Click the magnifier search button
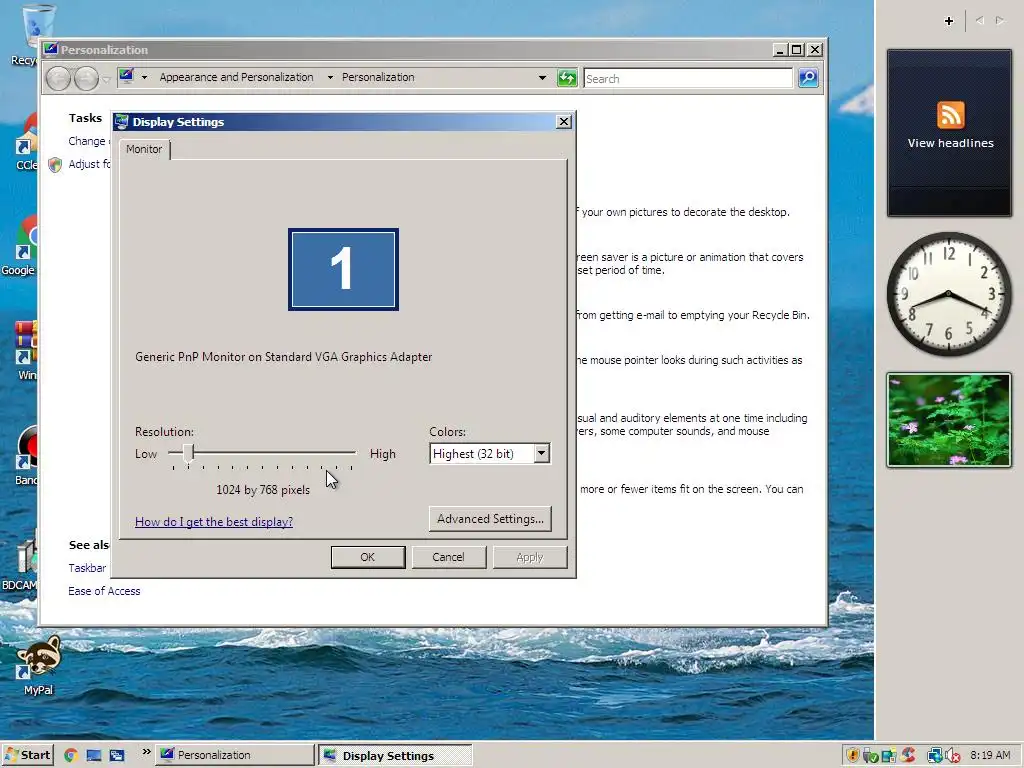The image size is (1024, 768). click(x=808, y=78)
